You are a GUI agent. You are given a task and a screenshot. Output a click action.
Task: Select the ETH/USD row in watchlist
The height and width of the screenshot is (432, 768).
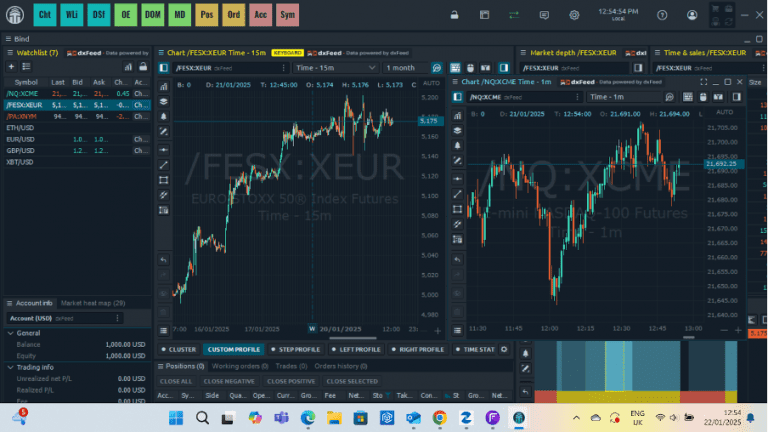tap(22, 127)
